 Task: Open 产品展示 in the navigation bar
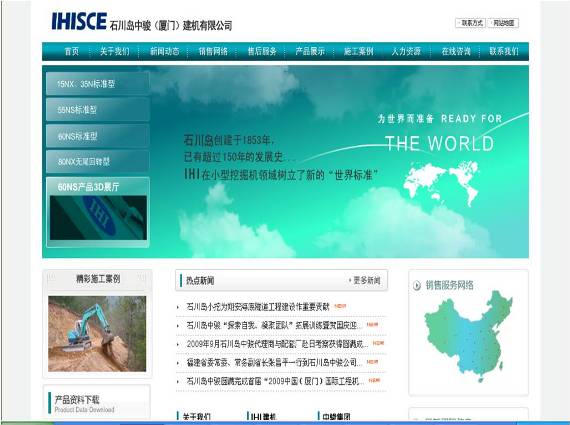tap(310, 51)
